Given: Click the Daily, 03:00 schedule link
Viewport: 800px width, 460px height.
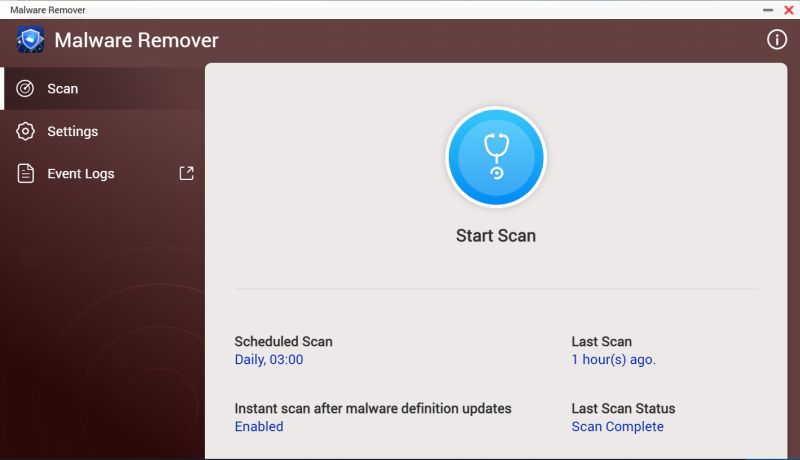Looking at the screenshot, I should (269, 360).
